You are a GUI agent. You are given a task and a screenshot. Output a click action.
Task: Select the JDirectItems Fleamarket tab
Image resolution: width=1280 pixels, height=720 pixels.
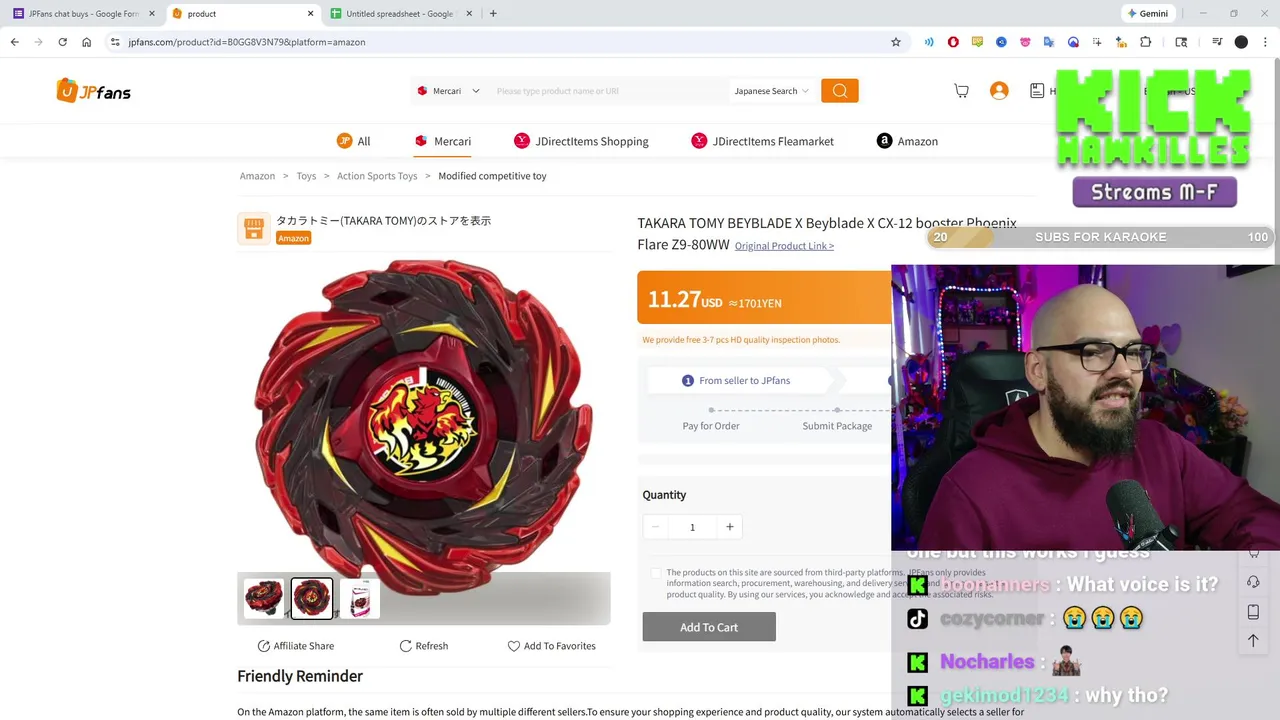pos(763,141)
